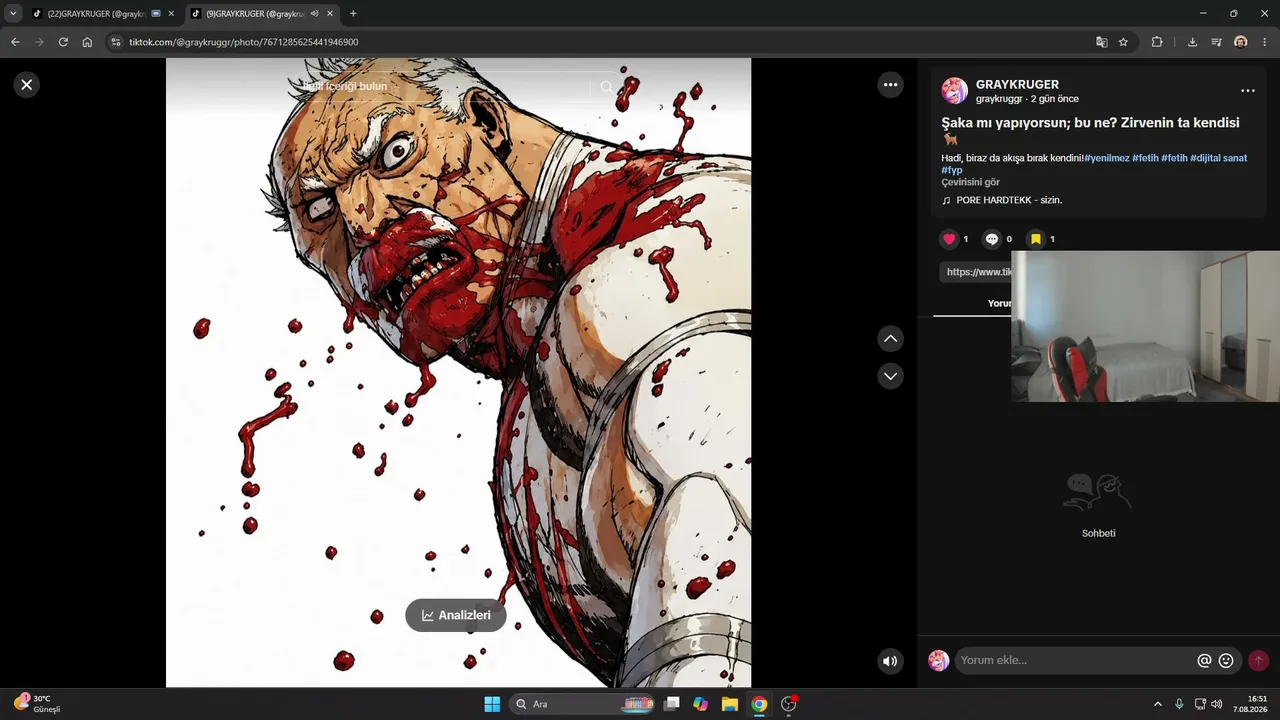Close the (9)GRAYKRUGER tab
1280x720 pixels.
tap(330, 14)
